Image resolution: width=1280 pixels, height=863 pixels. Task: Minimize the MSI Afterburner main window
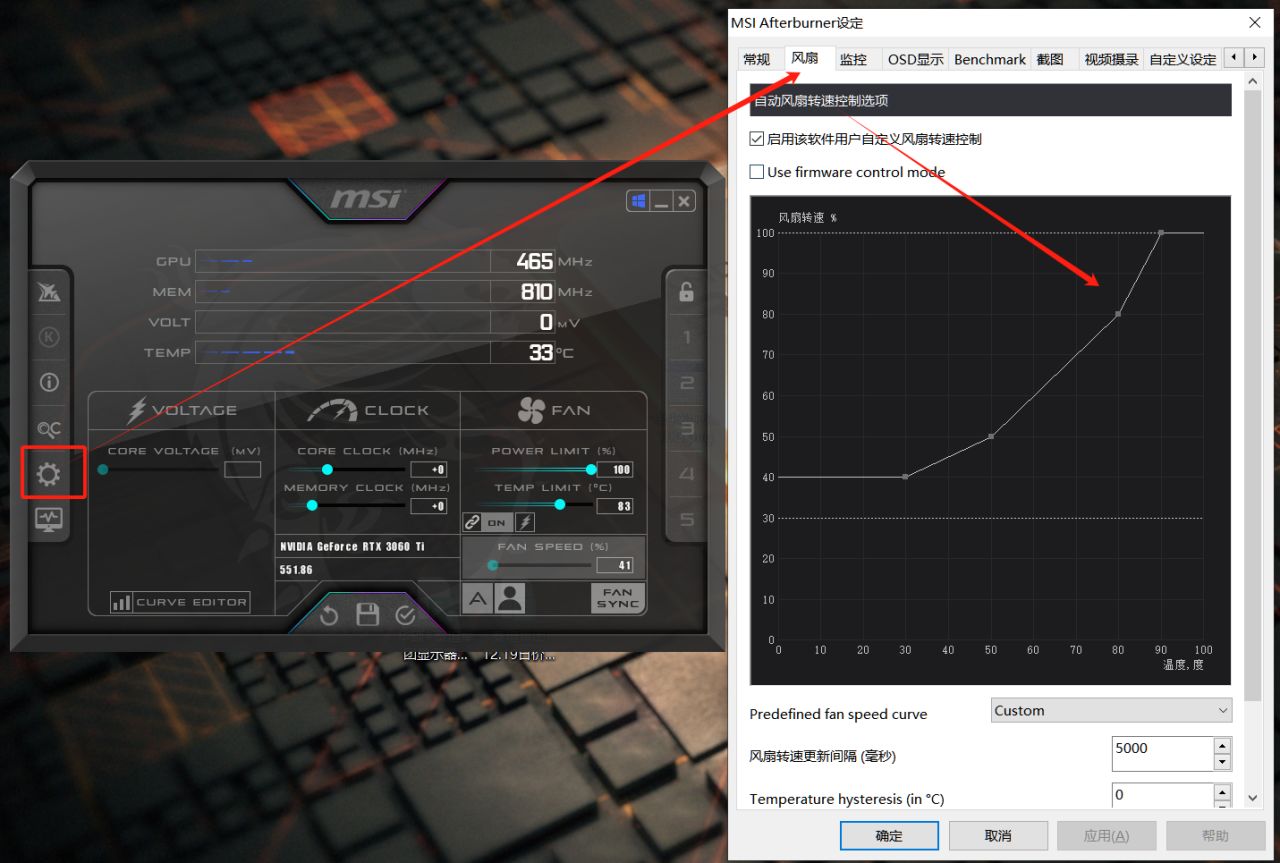tap(661, 201)
